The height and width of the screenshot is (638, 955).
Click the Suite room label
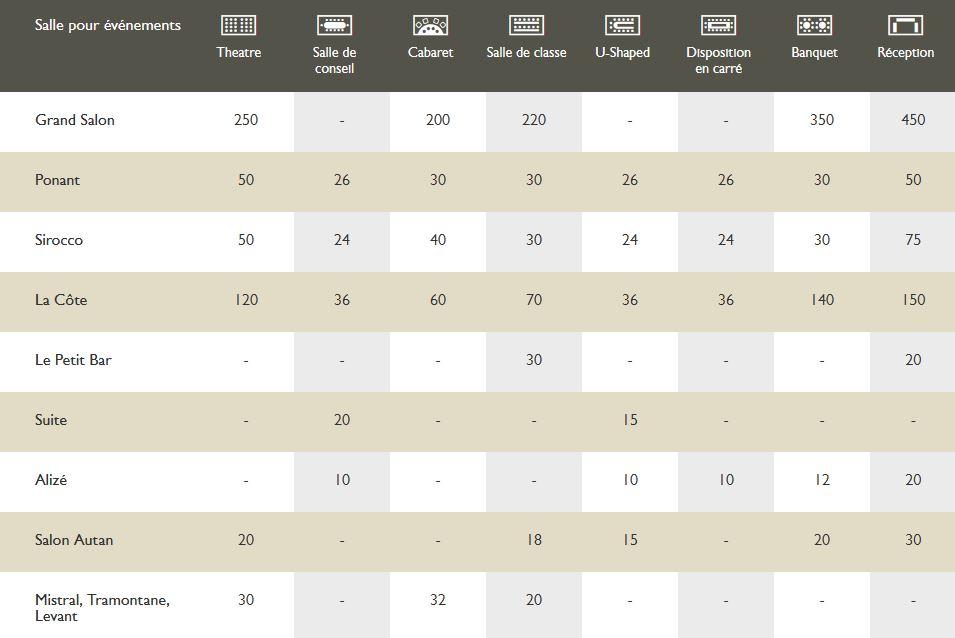click(x=51, y=420)
